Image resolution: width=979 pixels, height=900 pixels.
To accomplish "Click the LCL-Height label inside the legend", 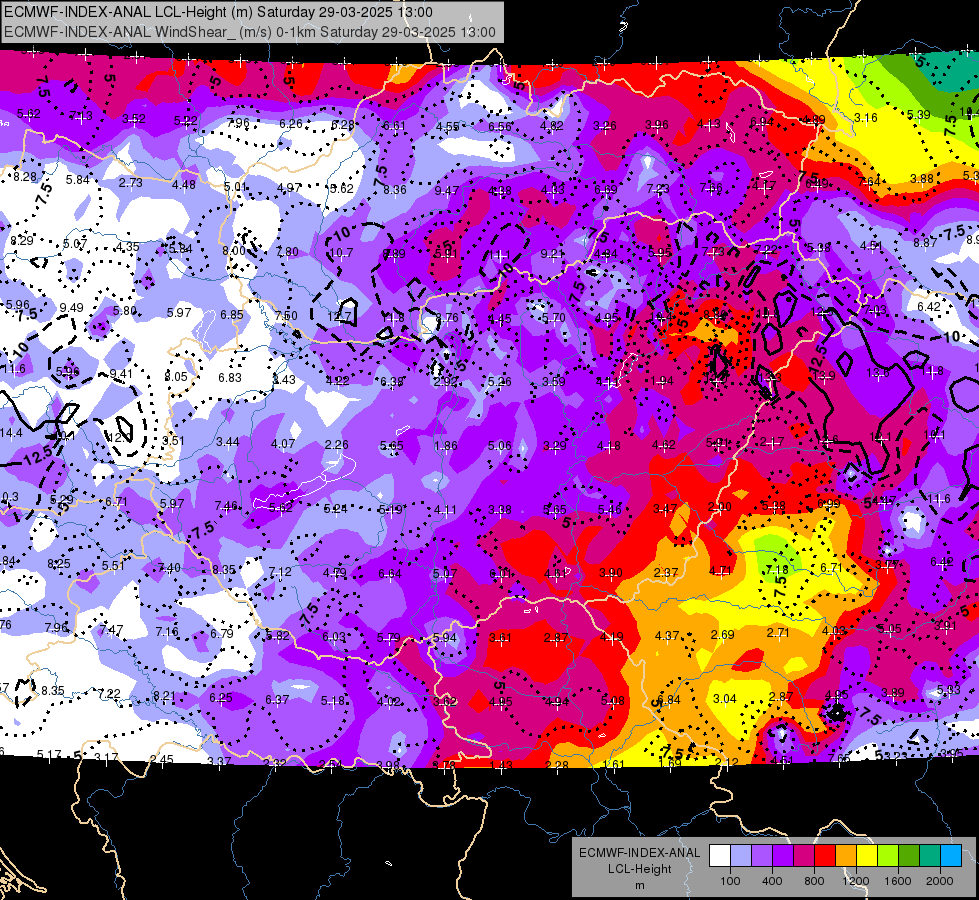I will coord(639,869).
